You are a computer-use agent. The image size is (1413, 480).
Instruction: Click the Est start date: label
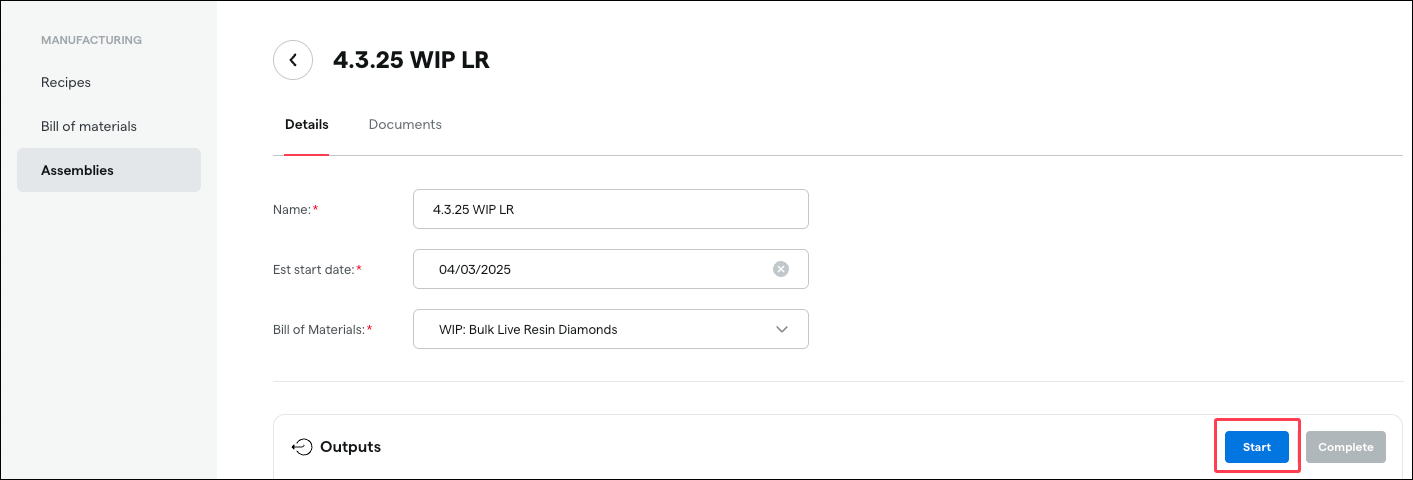tap(317, 269)
